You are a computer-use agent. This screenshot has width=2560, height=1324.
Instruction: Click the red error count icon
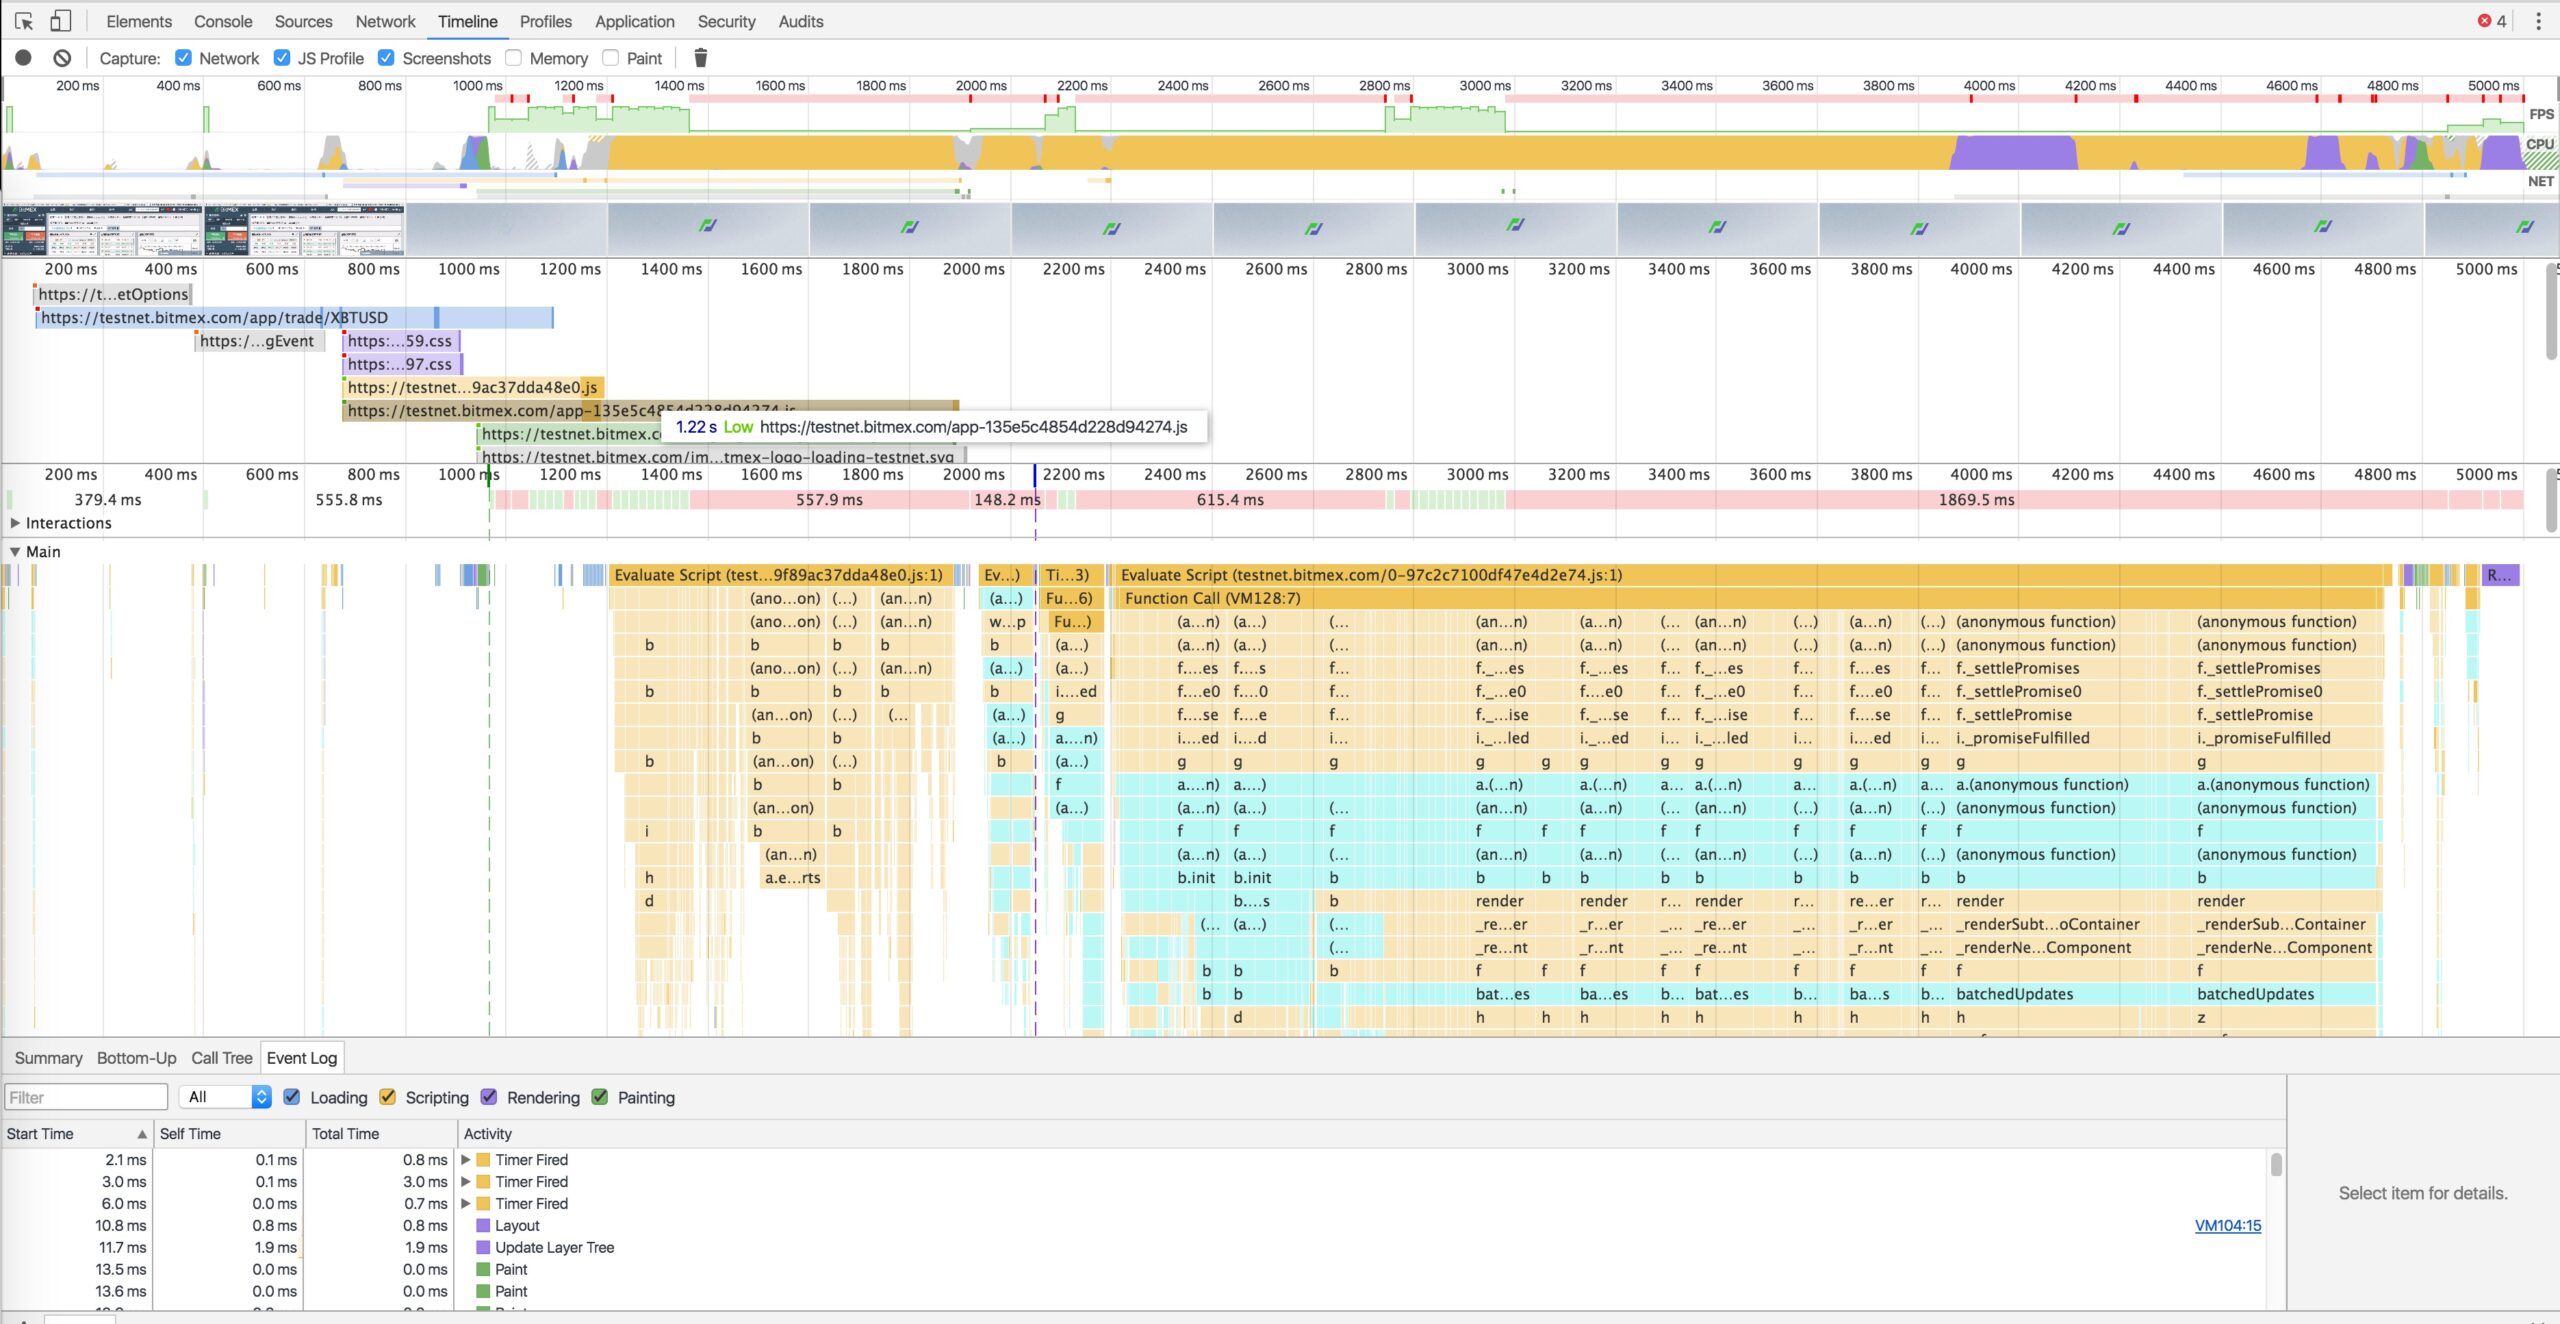(2485, 21)
